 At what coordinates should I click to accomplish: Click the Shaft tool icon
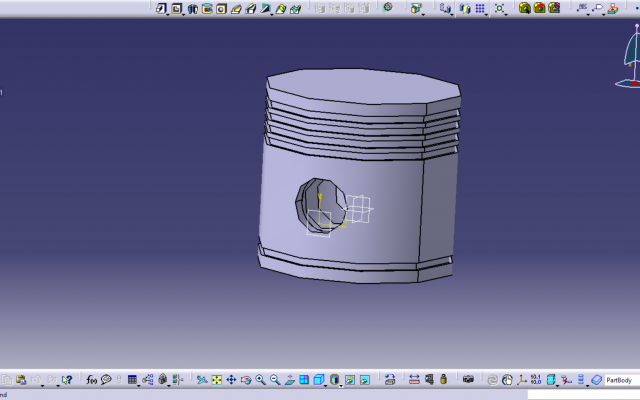[192, 9]
